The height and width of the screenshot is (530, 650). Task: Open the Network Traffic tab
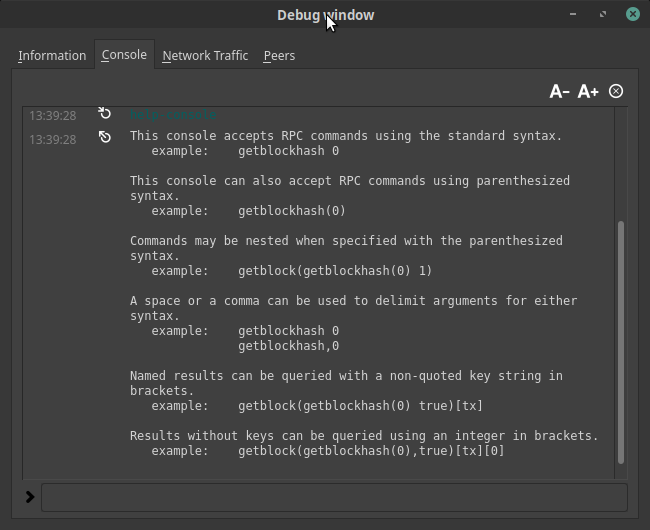tap(205, 56)
